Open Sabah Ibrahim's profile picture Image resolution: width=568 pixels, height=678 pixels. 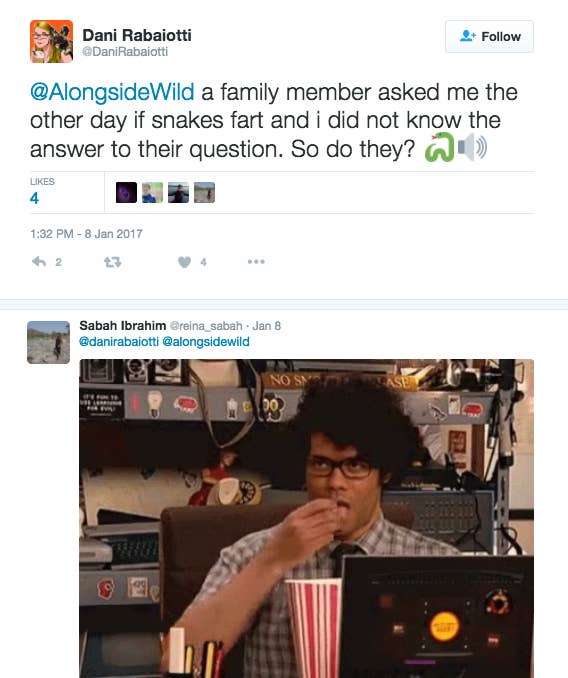(x=48, y=342)
